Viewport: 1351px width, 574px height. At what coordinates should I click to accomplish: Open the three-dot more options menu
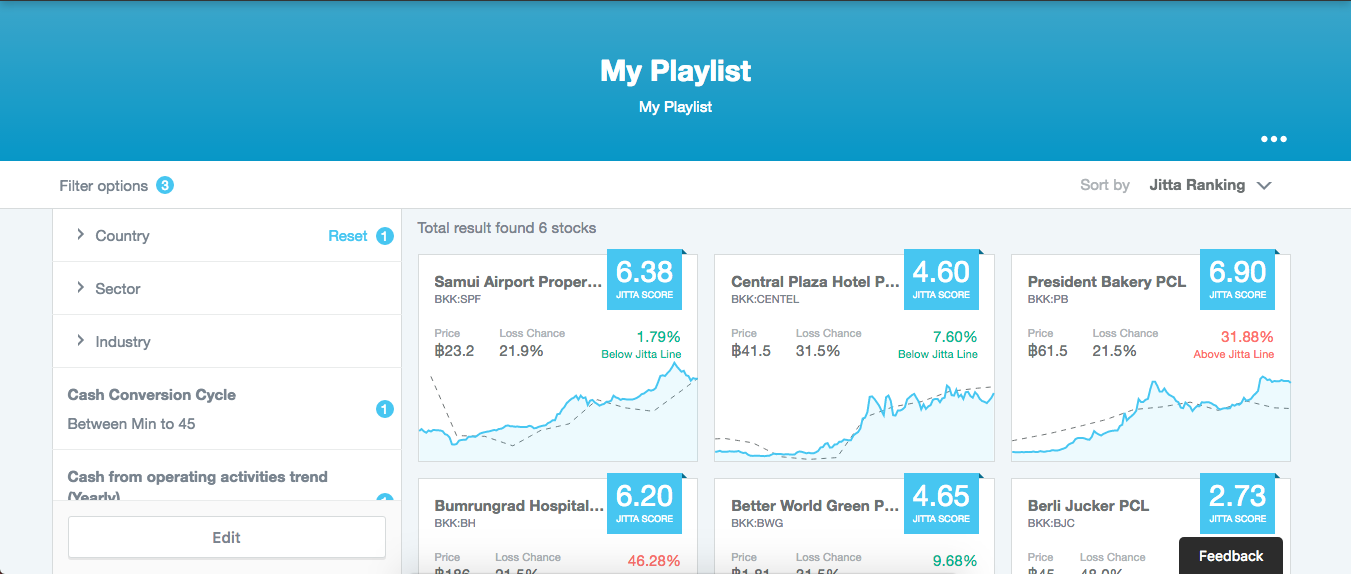pyautogui.click(x=1273, y=139)
